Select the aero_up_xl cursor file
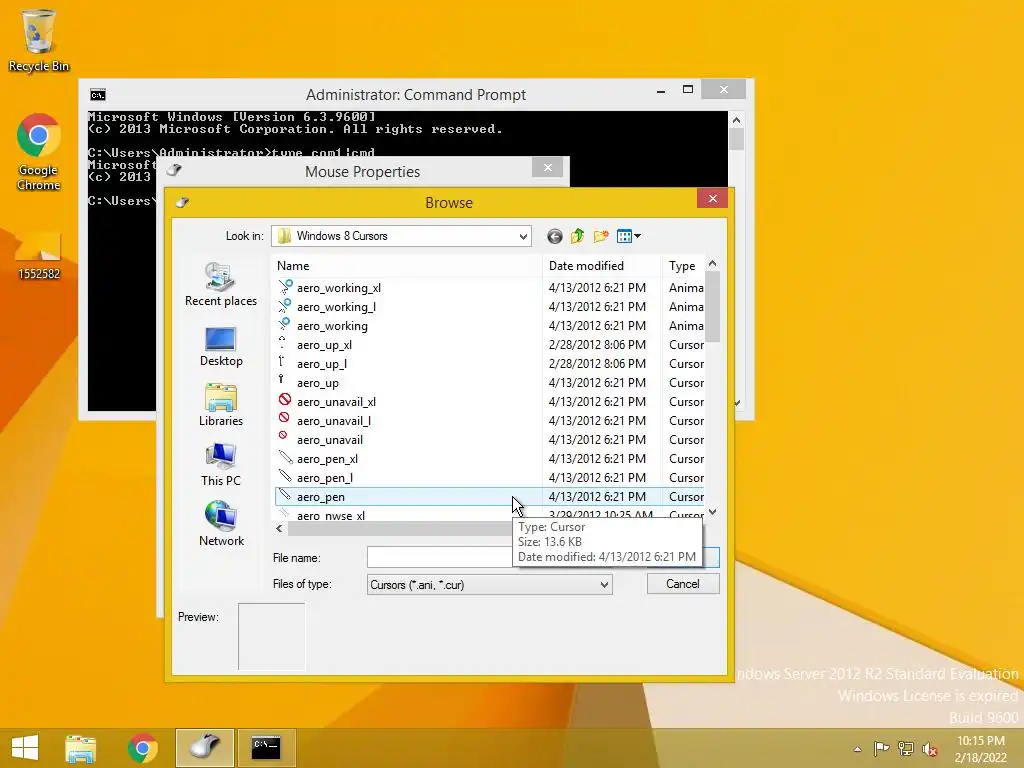Viewport: 1024px width, 768px height. (x=325, y=345)
